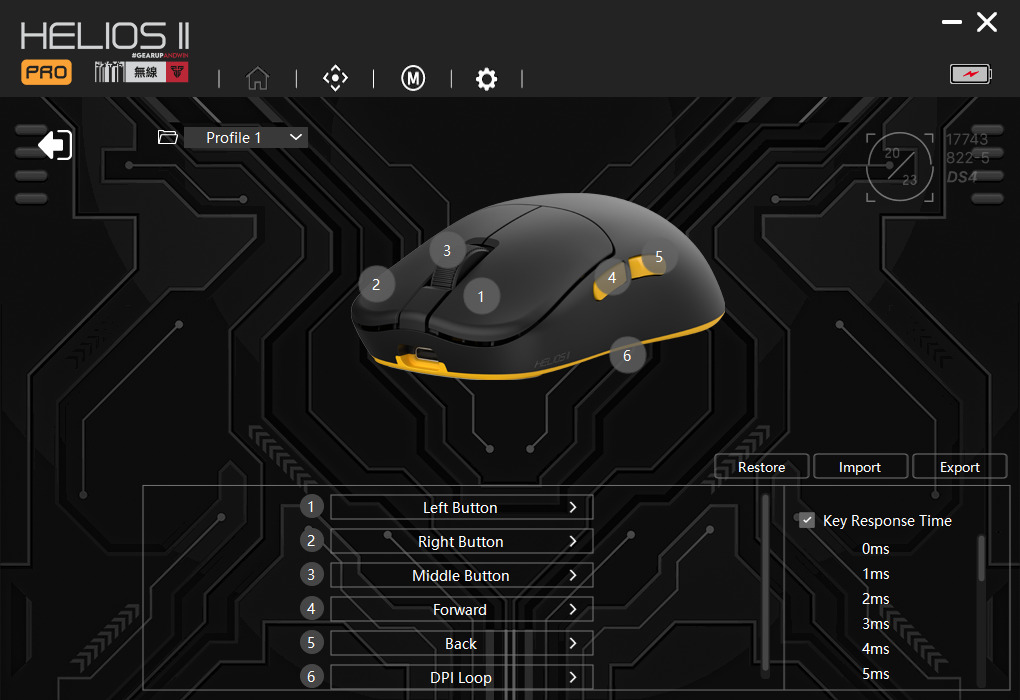Expand the Middle Button assignment
1020x700 pixels.
point(461,575)
